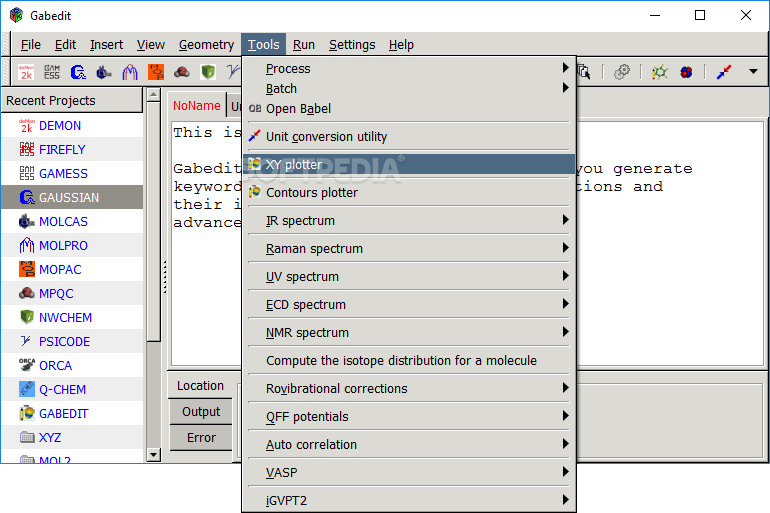
Task: Expand the ECD spectrum submenu
Action: click(x=409, y=304)
